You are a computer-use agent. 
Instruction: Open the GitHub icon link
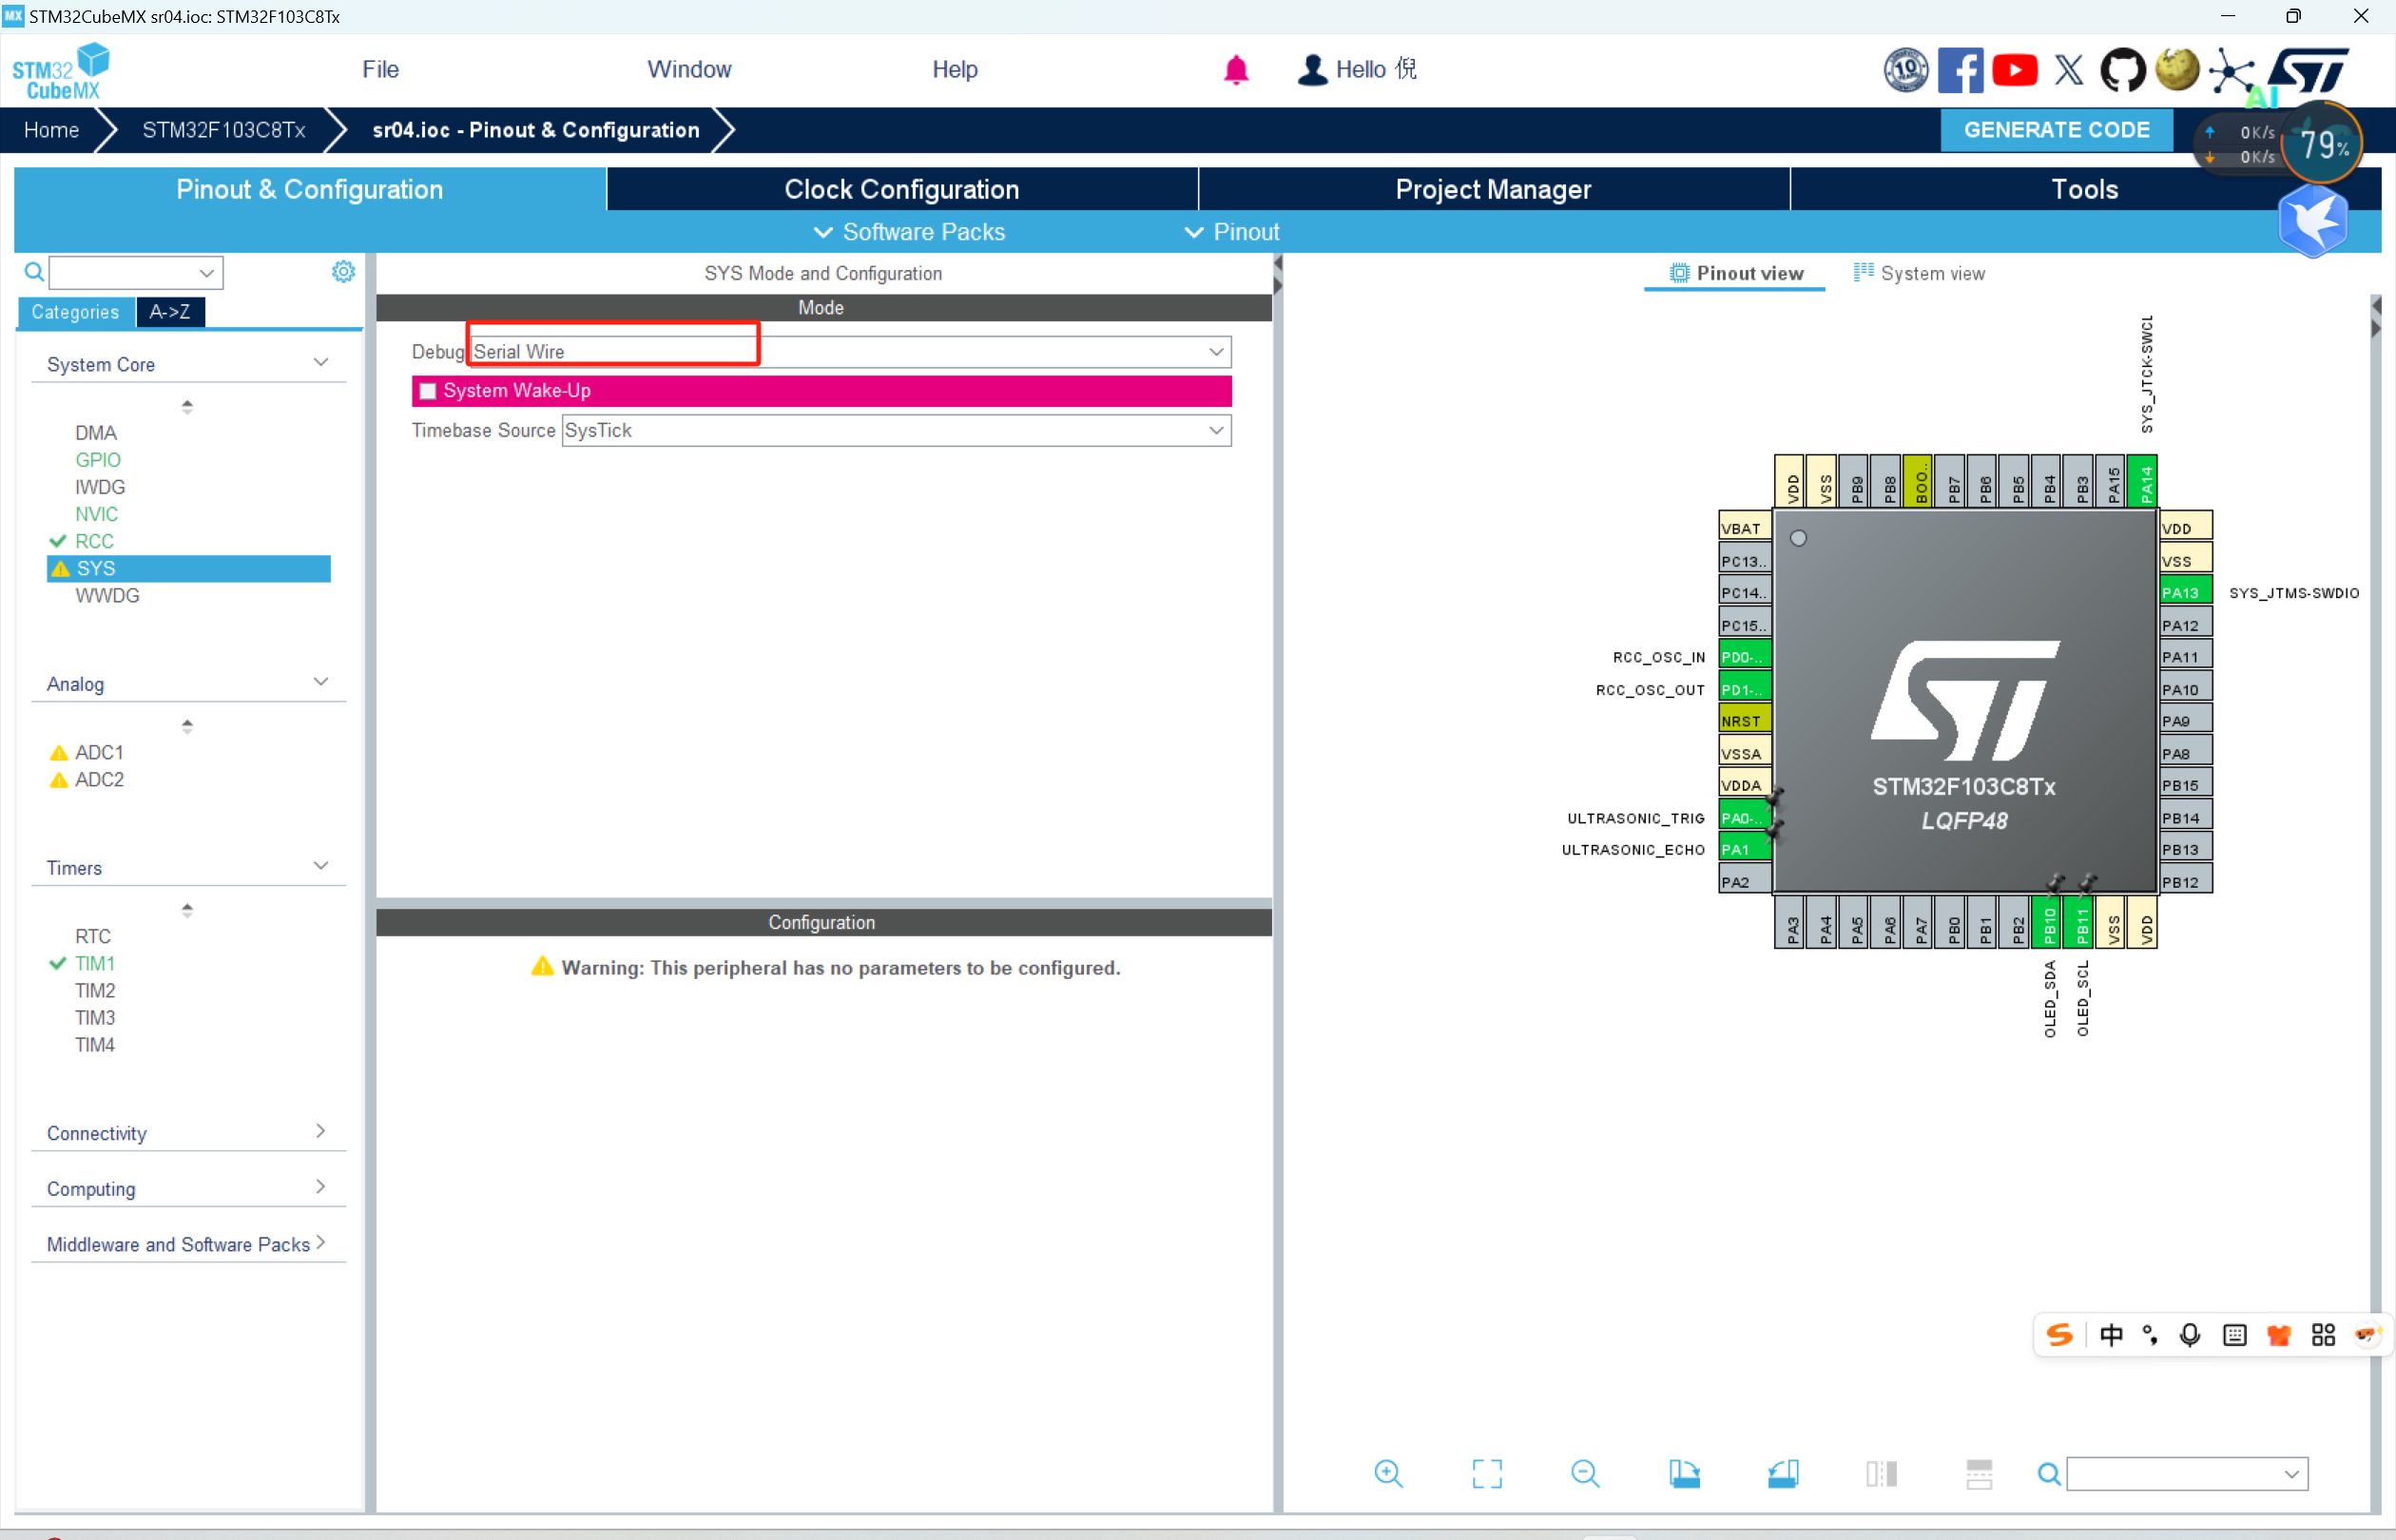(2121, 70)
